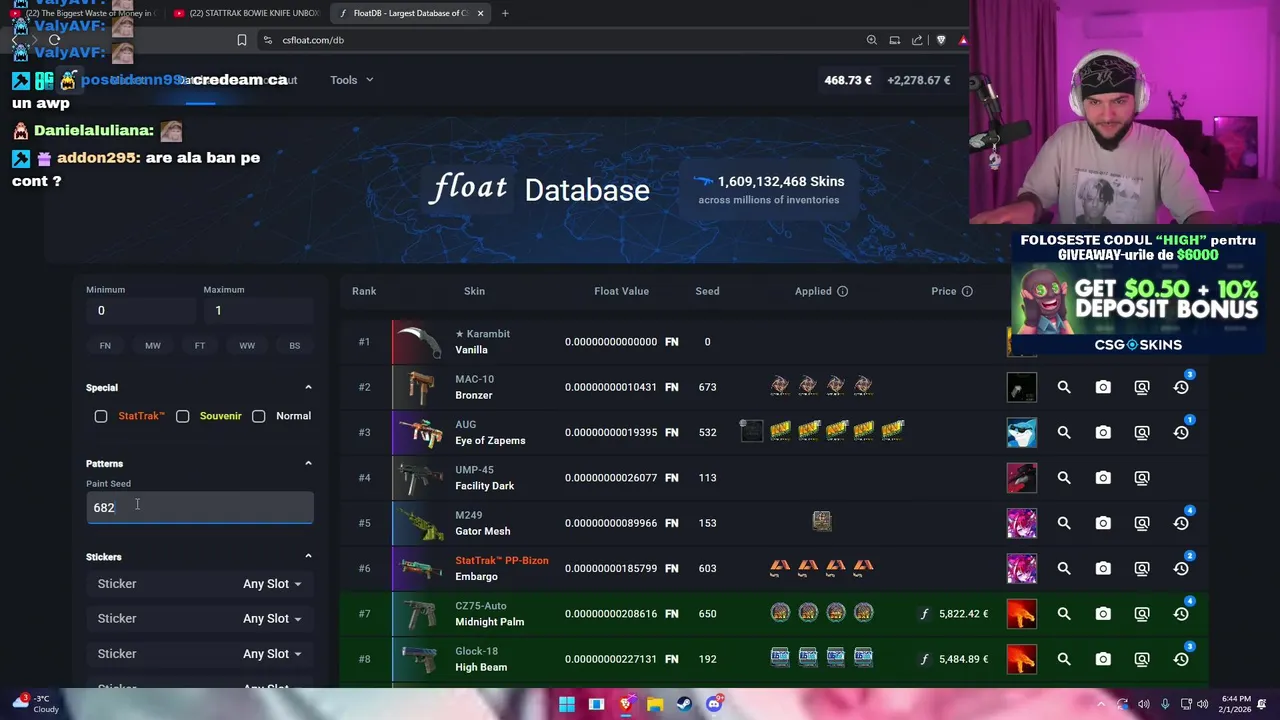The width and height of the screenshot is (1280, 720).
Task: Click the share icon in the browser address bar
Action: [917, 40]
